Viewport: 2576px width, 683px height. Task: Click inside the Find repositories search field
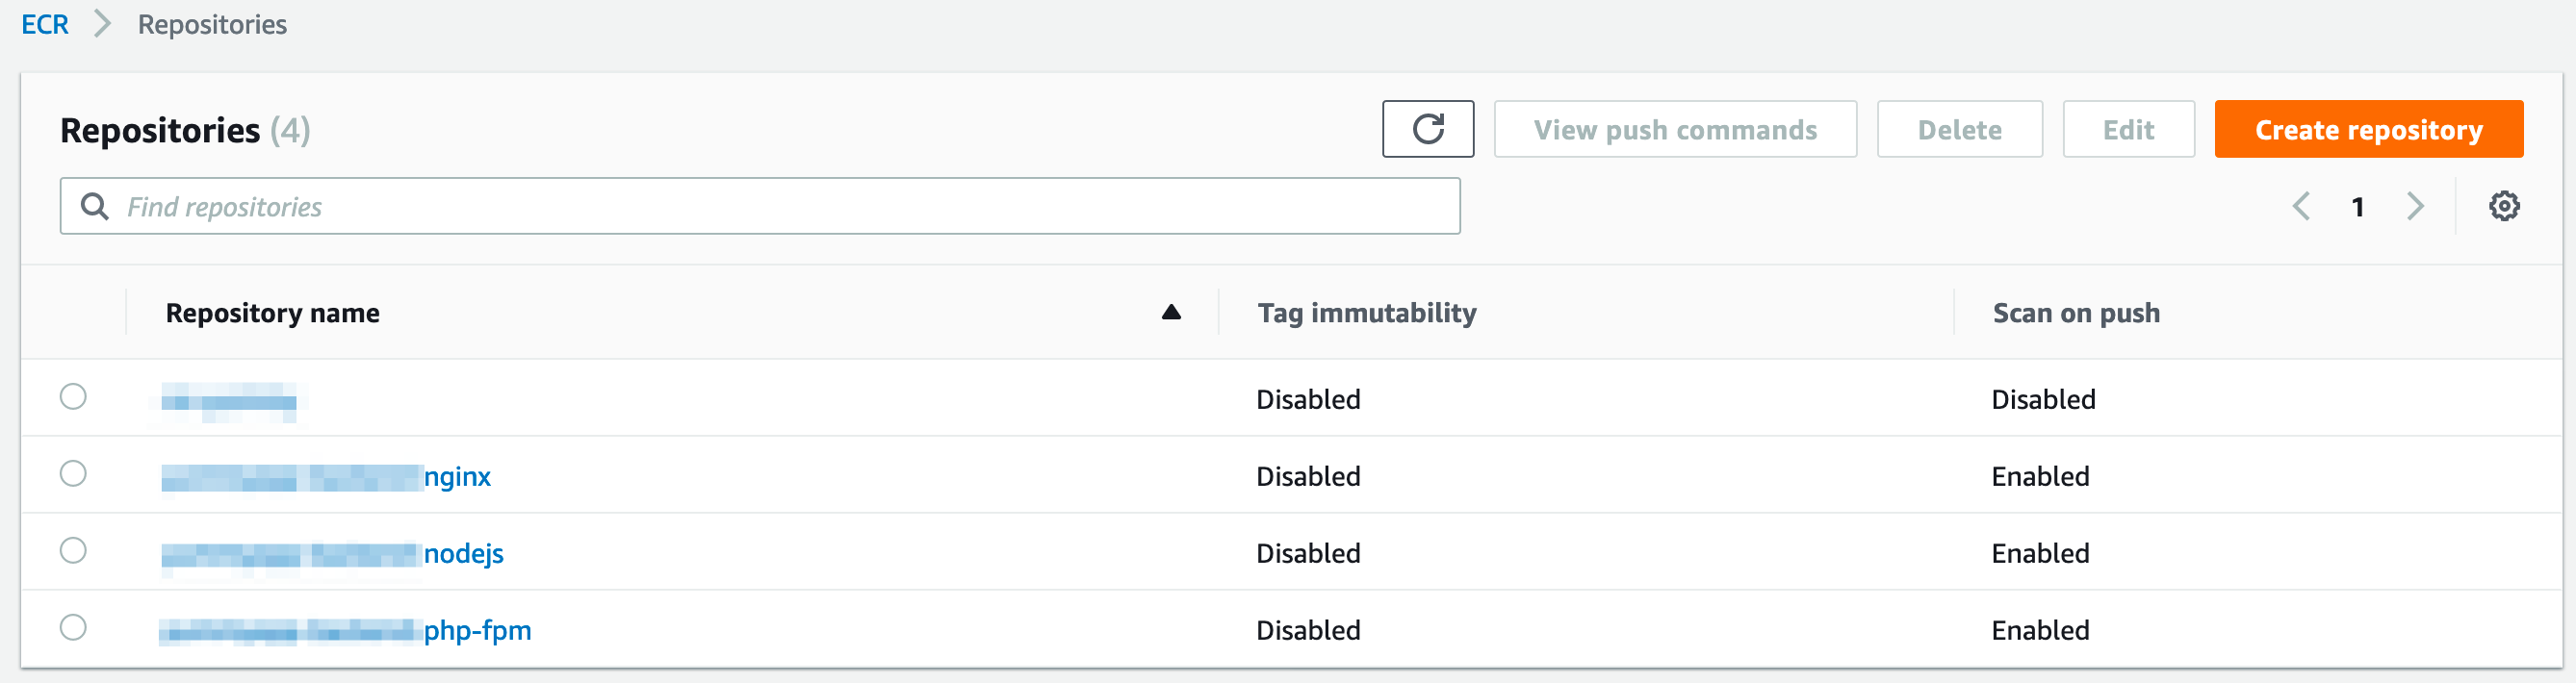point(700,206)
